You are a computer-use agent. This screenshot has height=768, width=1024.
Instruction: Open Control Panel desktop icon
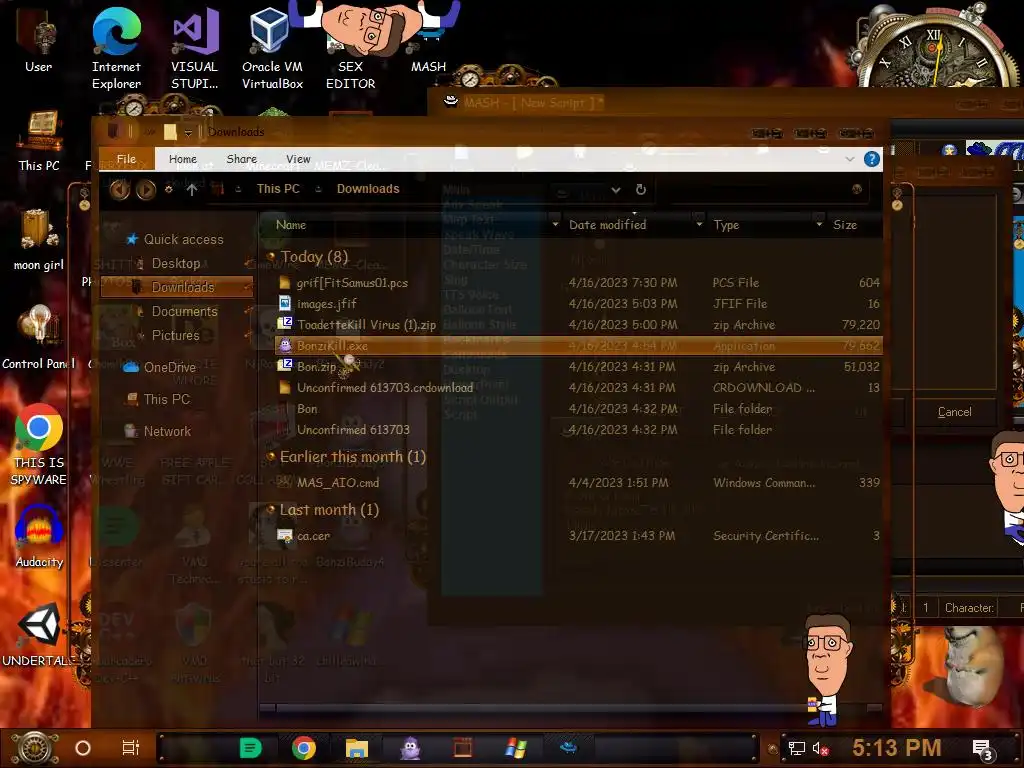pos(39,337)
